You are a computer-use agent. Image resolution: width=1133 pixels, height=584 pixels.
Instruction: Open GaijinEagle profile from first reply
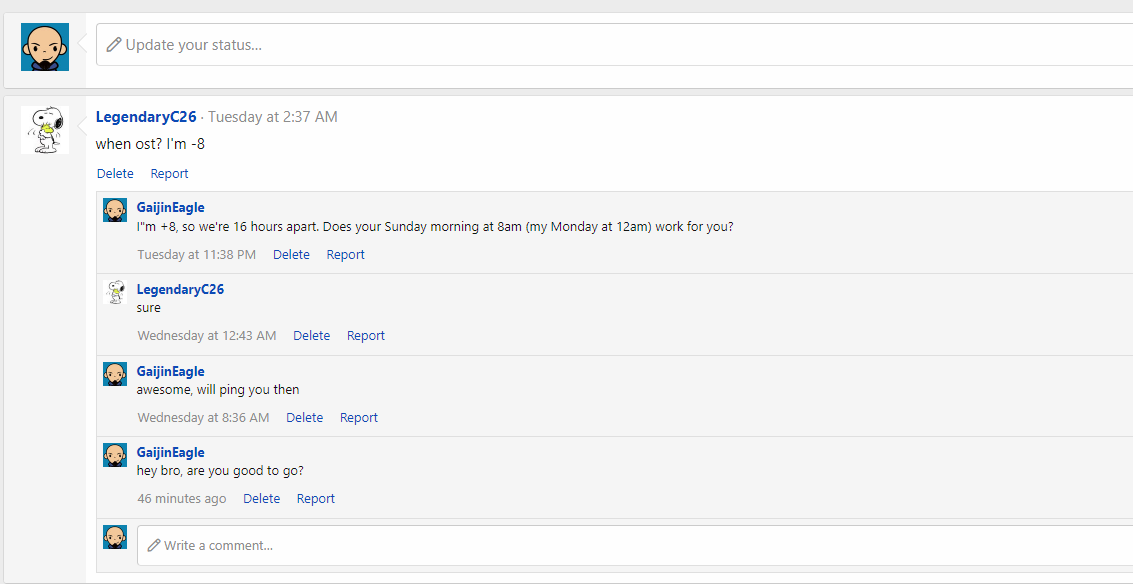point(170,208)
